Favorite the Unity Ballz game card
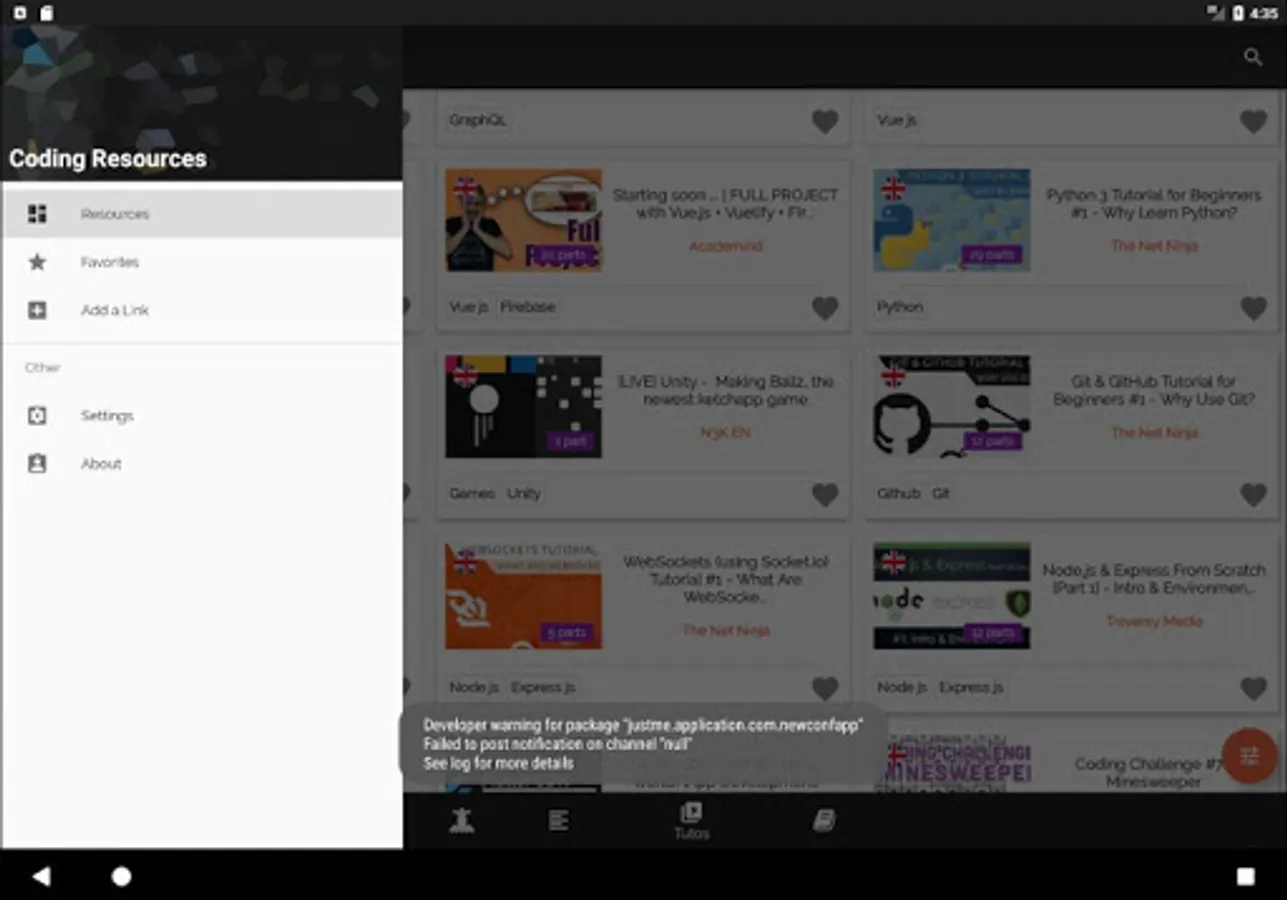1287x900 pixels. [x=825, y=494]
